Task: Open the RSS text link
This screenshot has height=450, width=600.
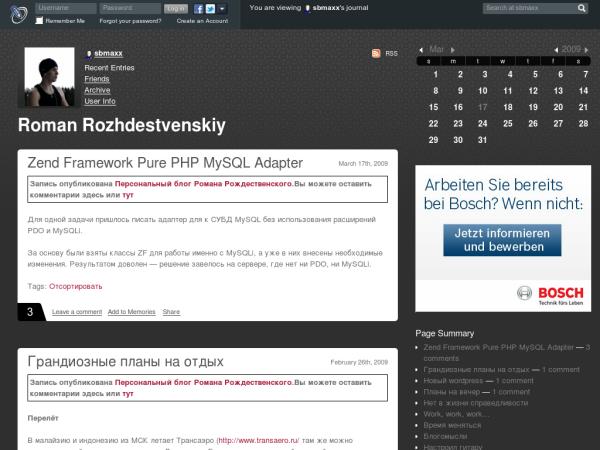Action: pos(391,54)
